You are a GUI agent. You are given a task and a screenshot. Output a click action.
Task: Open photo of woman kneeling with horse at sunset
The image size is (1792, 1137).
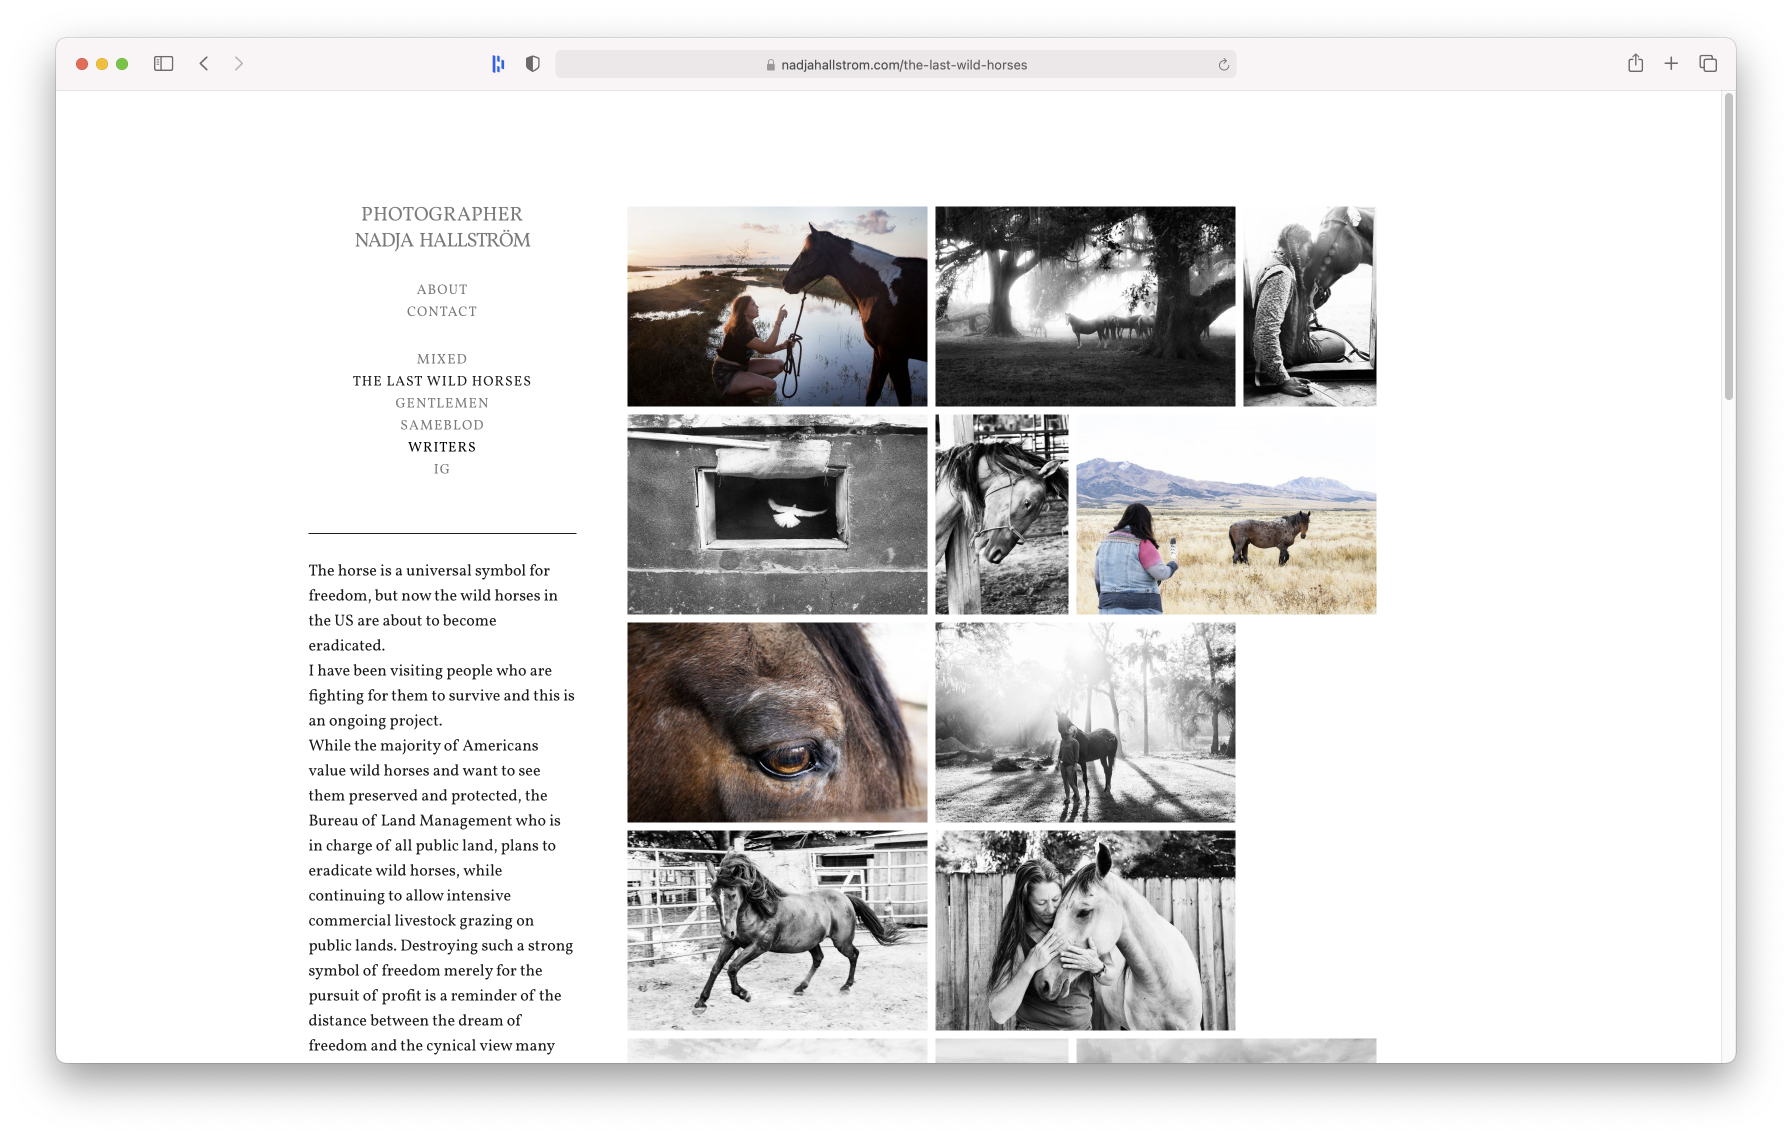click(777, 306)
